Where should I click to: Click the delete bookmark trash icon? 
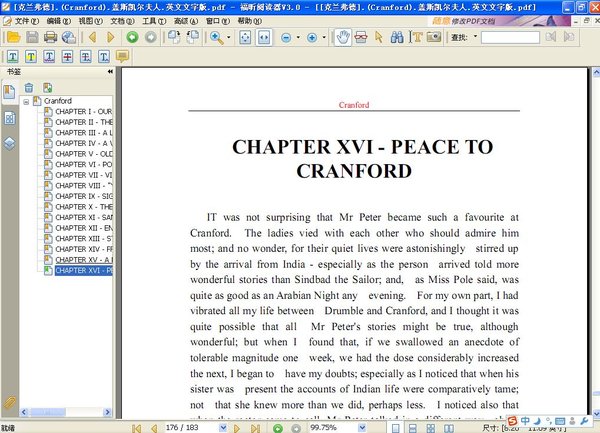29,88
